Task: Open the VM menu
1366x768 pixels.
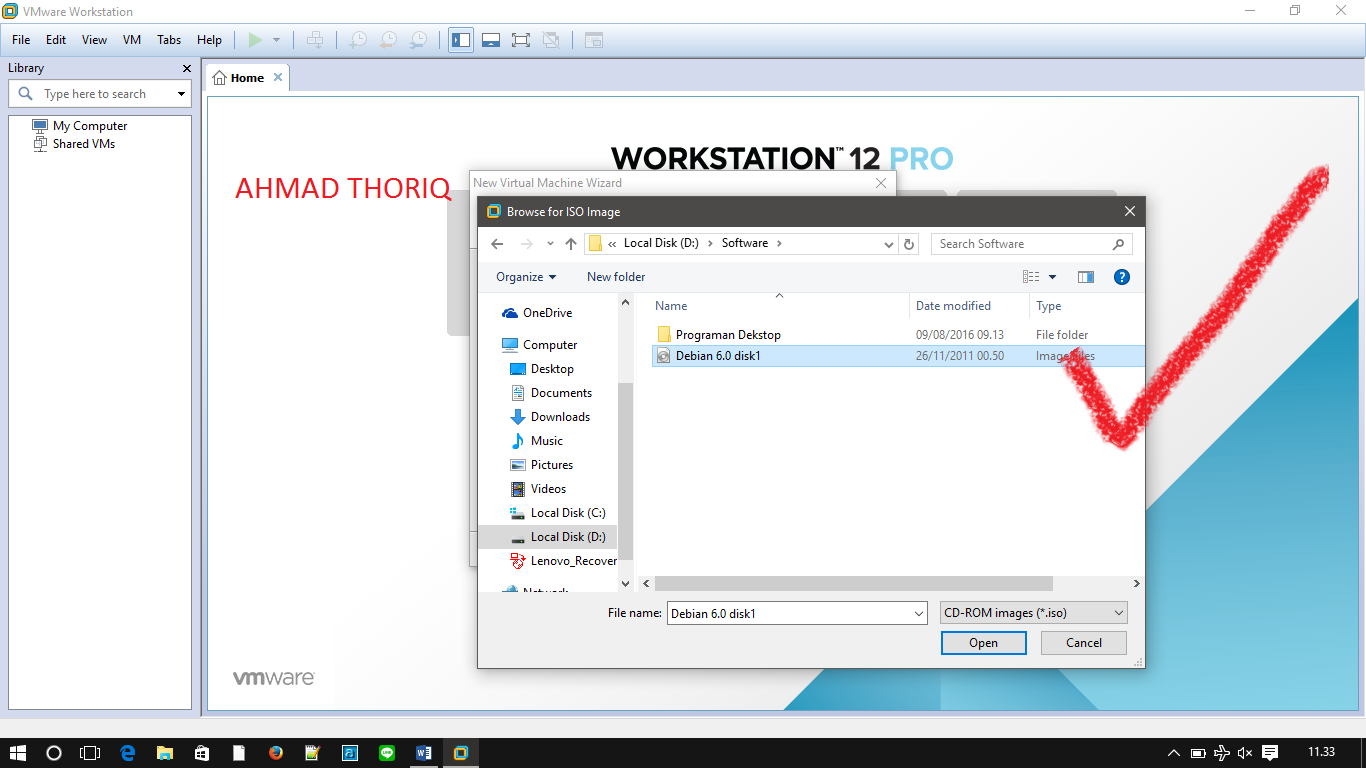Action: tap(131, 40)
